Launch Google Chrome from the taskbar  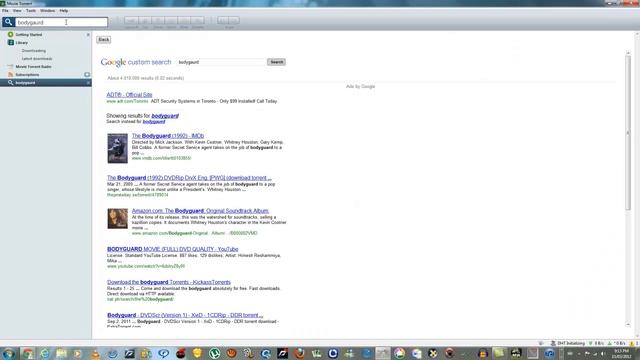point(28,353)
